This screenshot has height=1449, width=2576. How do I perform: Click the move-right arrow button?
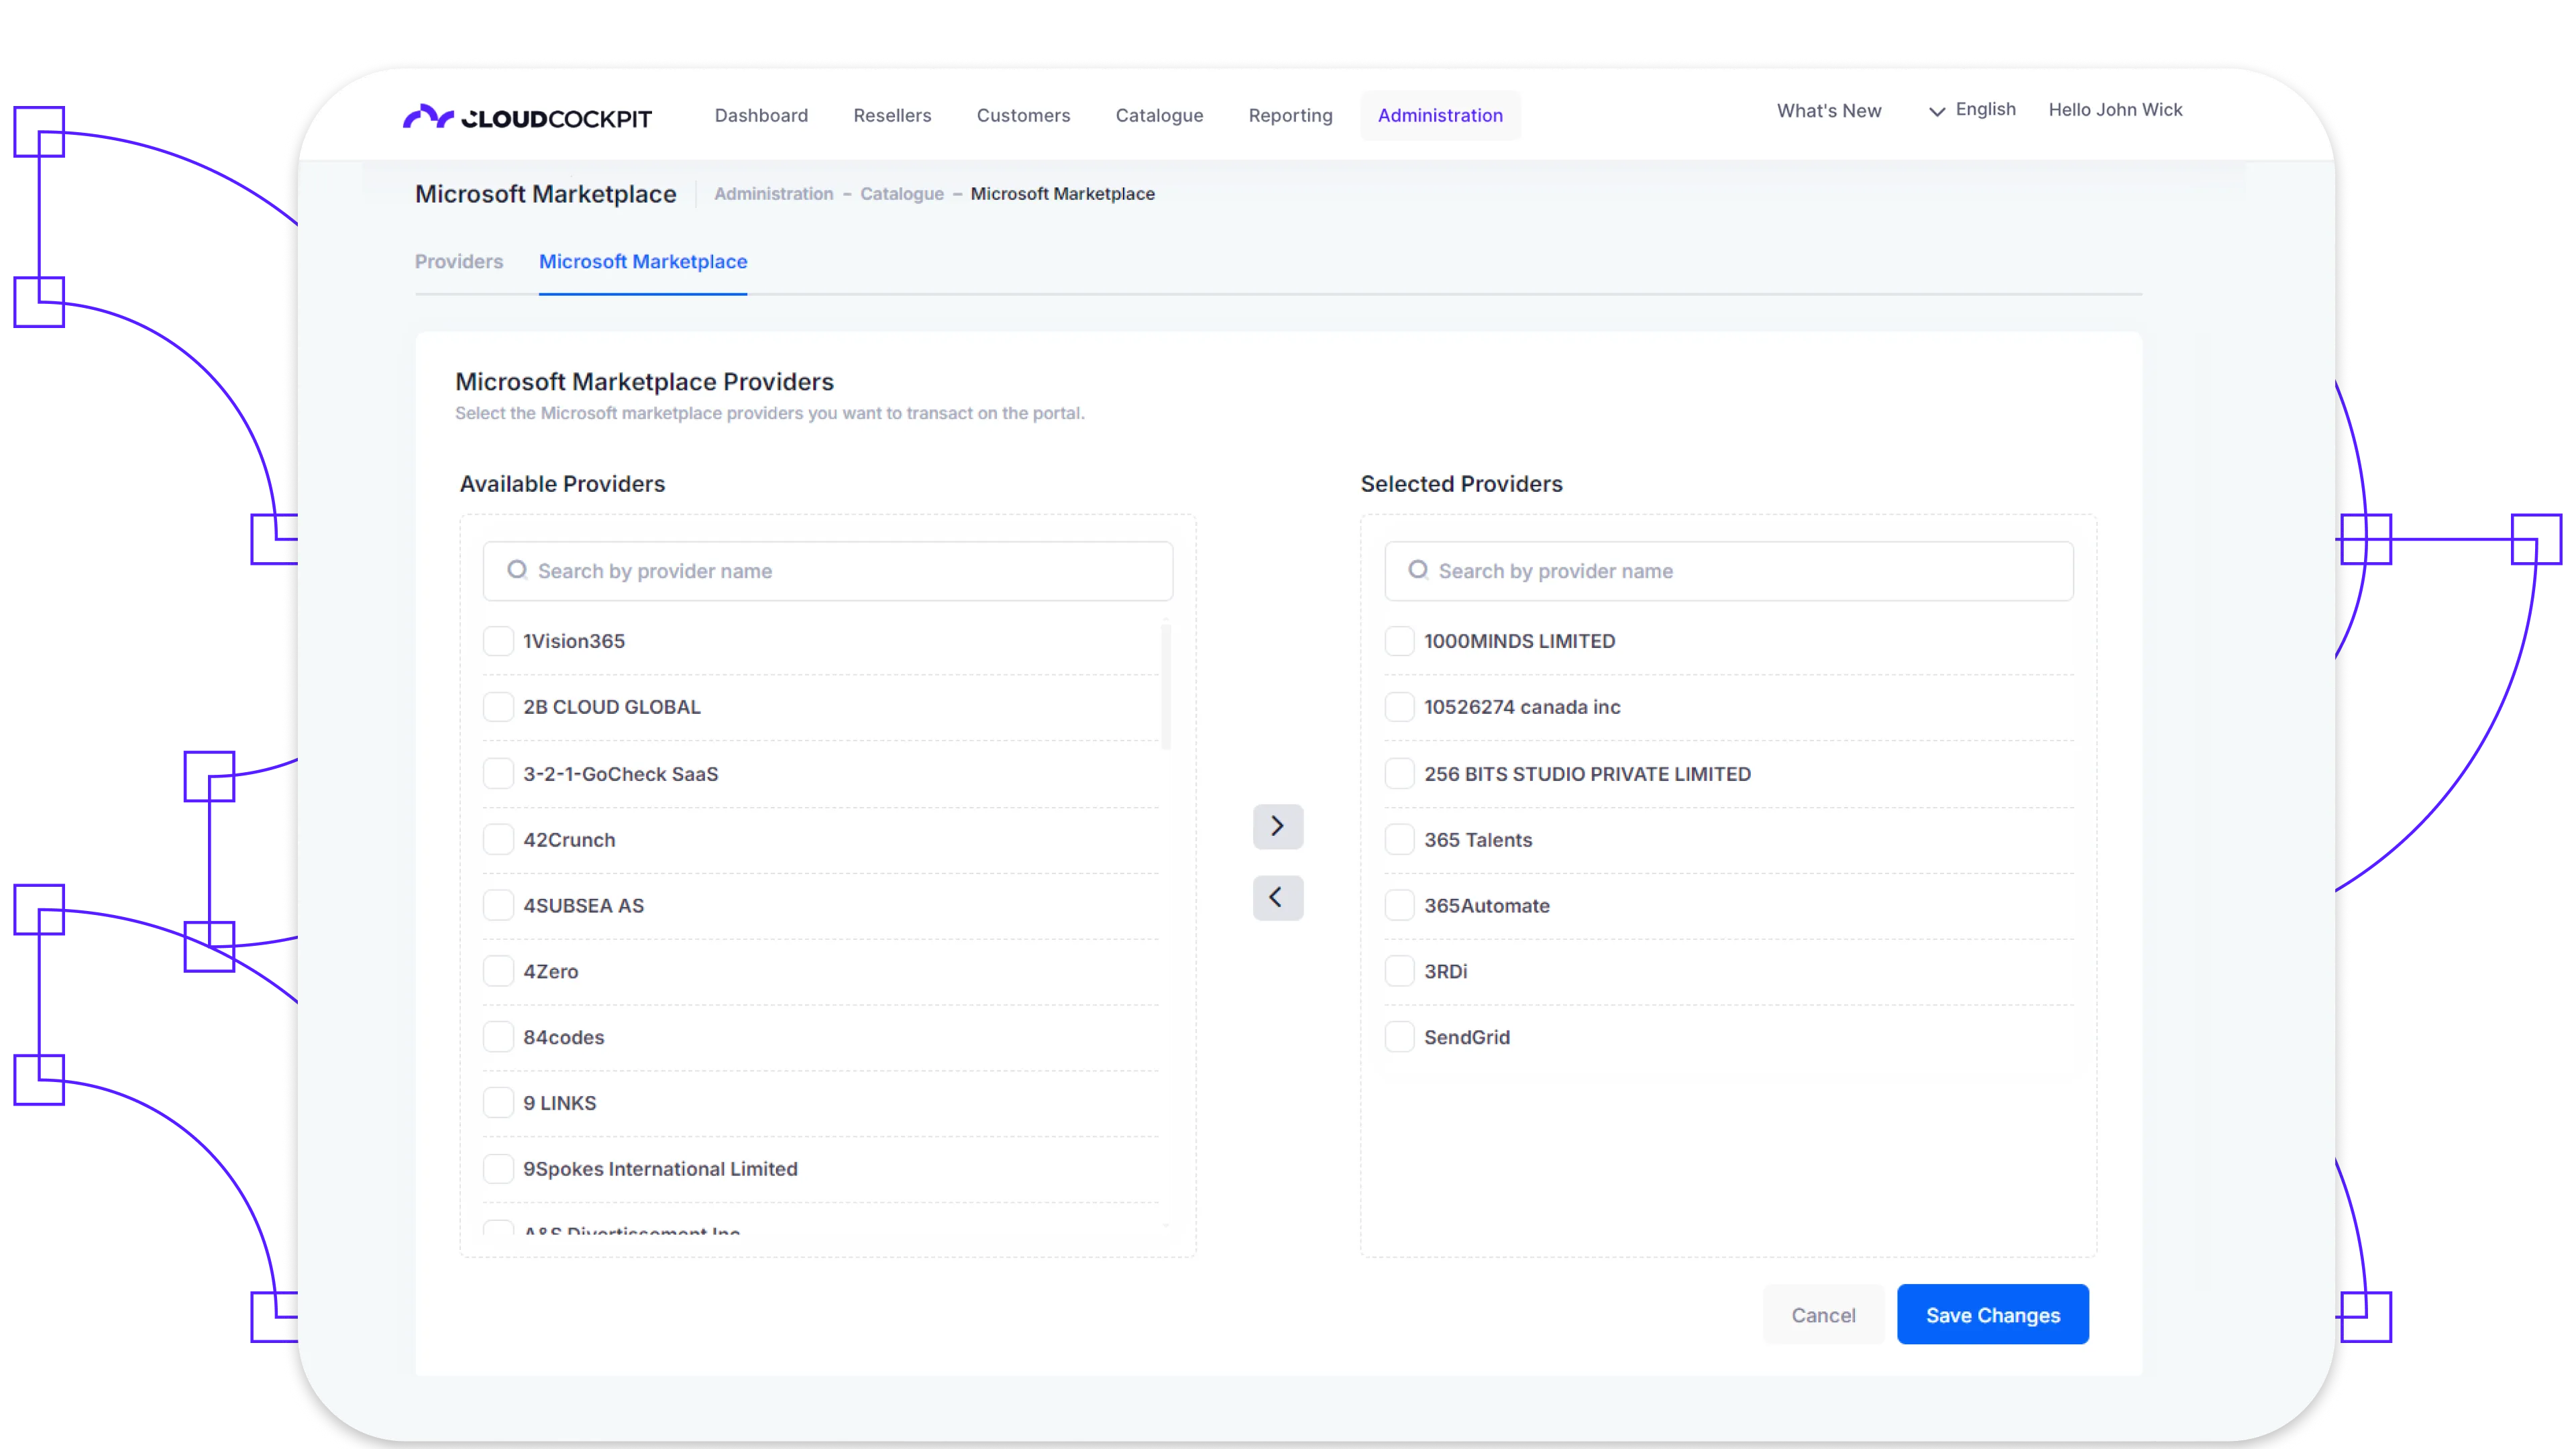tap(1277, 826)
